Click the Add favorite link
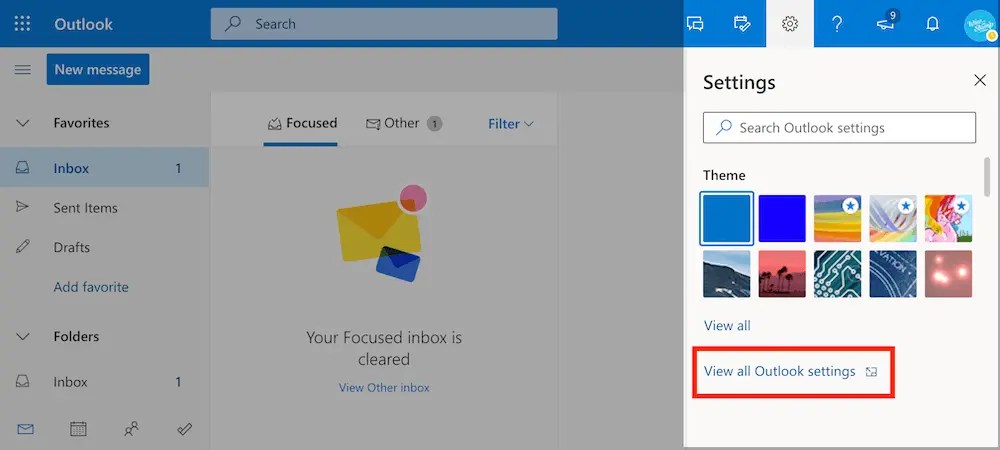 91,287
